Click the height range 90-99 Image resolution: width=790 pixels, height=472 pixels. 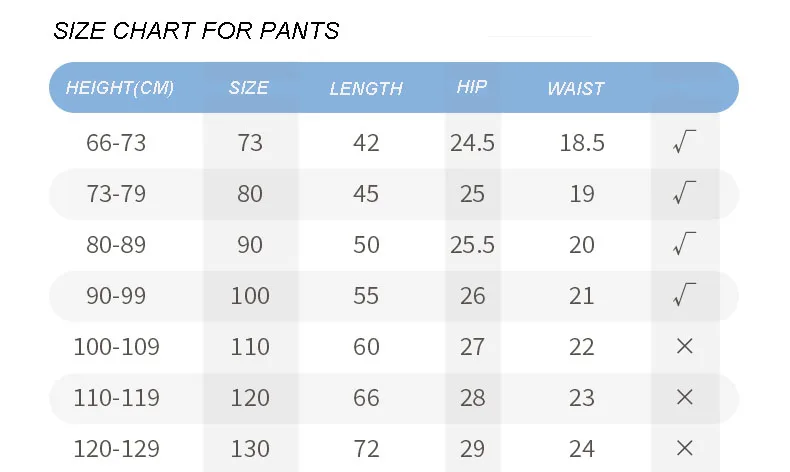116,296
